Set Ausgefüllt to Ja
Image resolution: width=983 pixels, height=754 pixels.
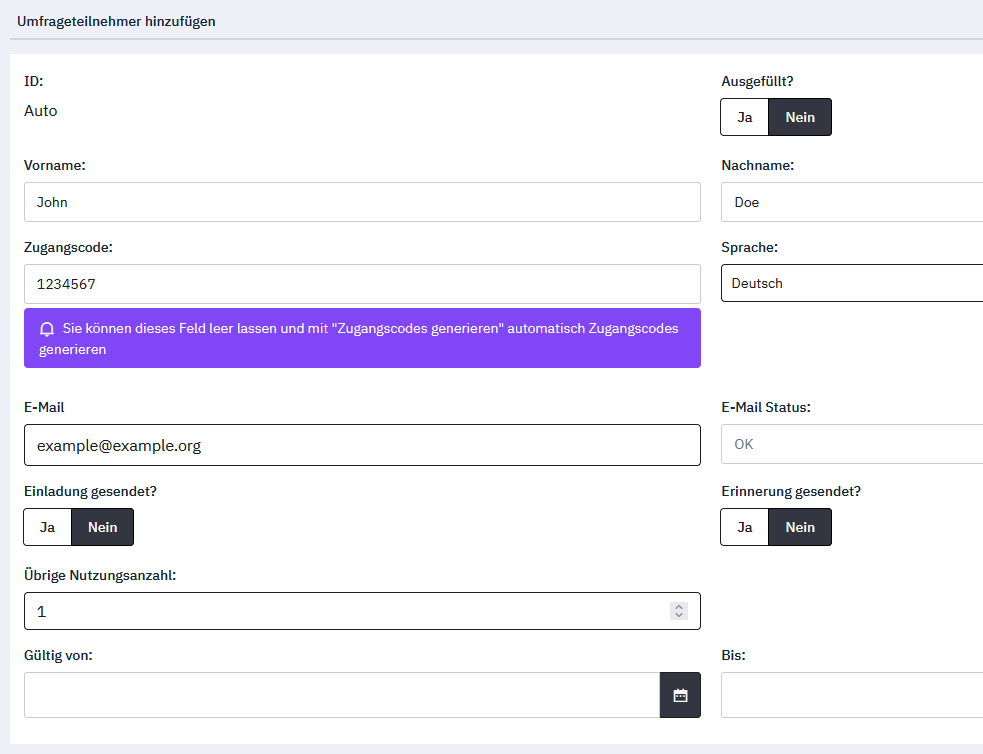(x=744, y=117)
